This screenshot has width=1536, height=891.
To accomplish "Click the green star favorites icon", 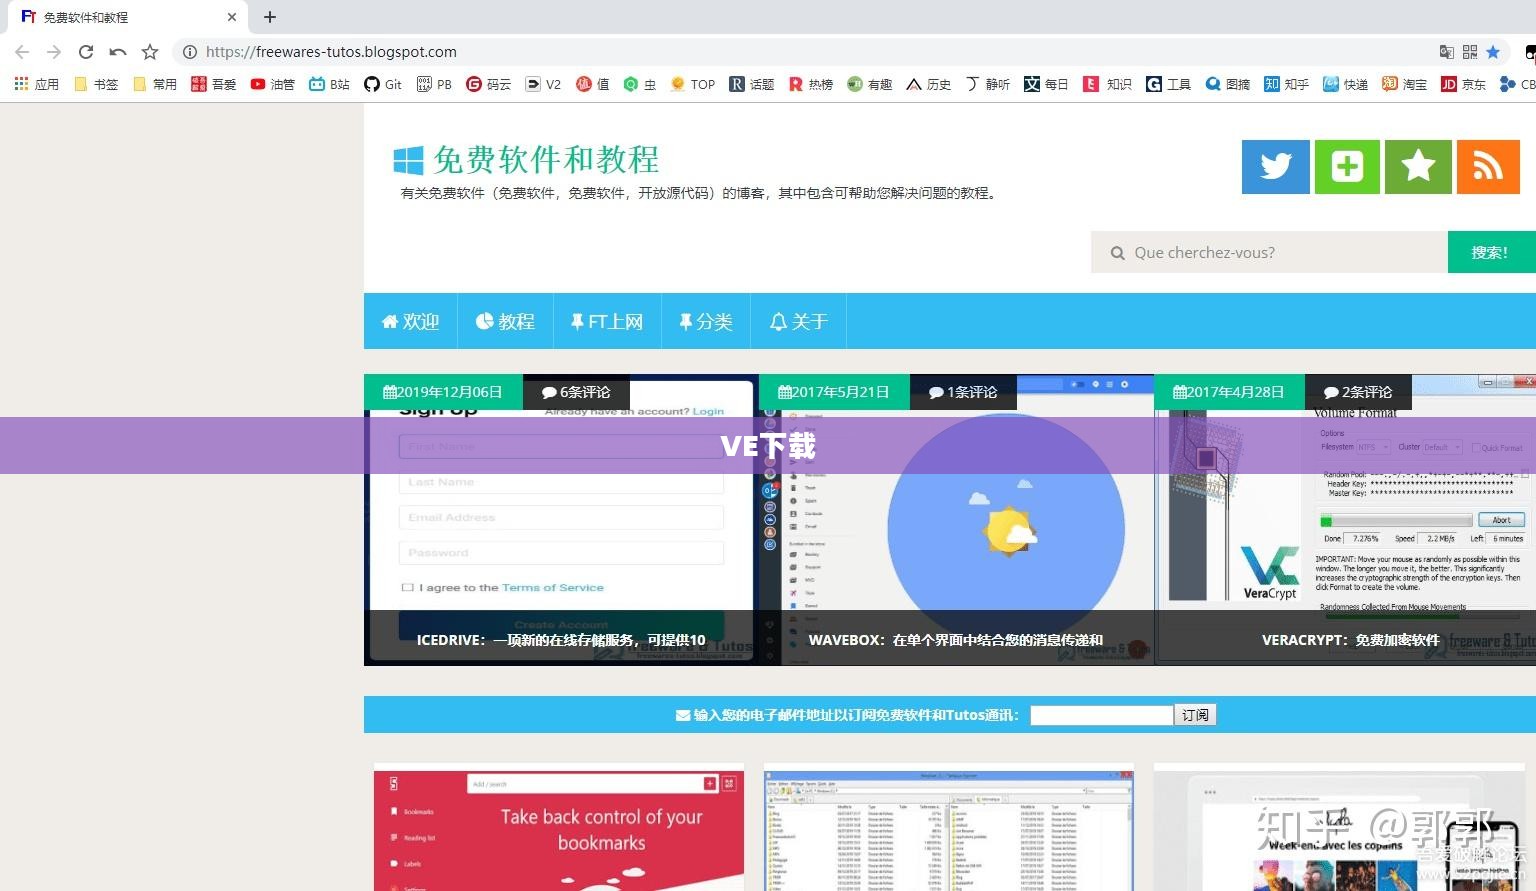I will pyautogui.click(x=1418, y=166).
